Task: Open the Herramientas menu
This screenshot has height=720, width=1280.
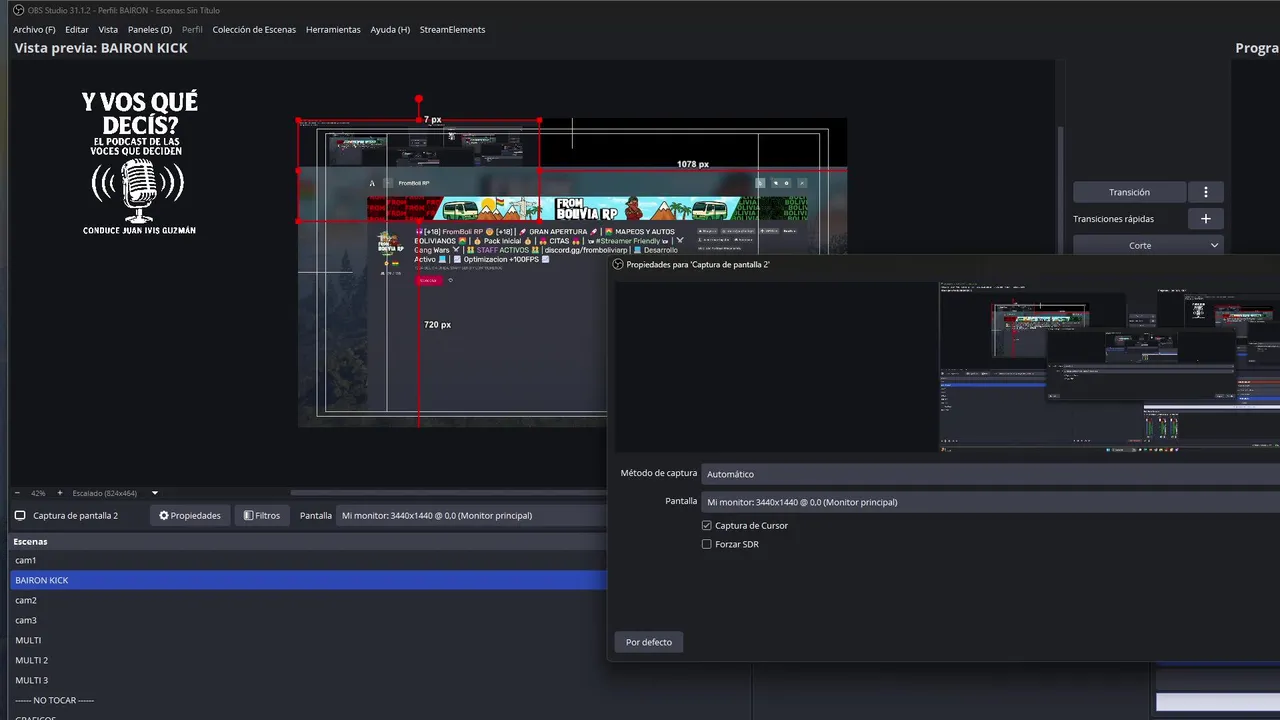Action: tap(333, 30)
